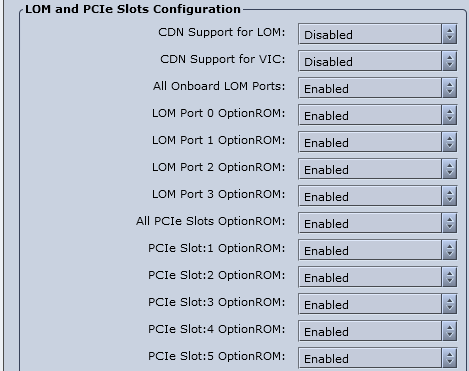Open All PCIe Slots OptionROM dropdown
469x371 pixels.
(378, 223)
